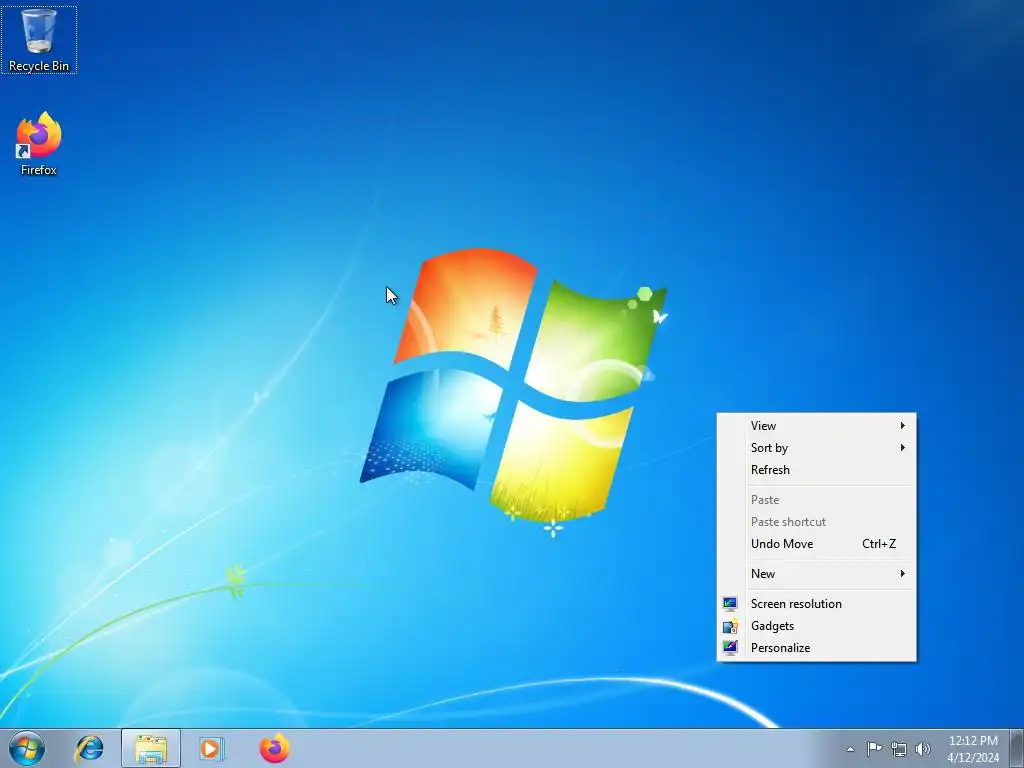The image size is (1024, 768).
Task: Open the network status tray icon
Action: point(899,749)
